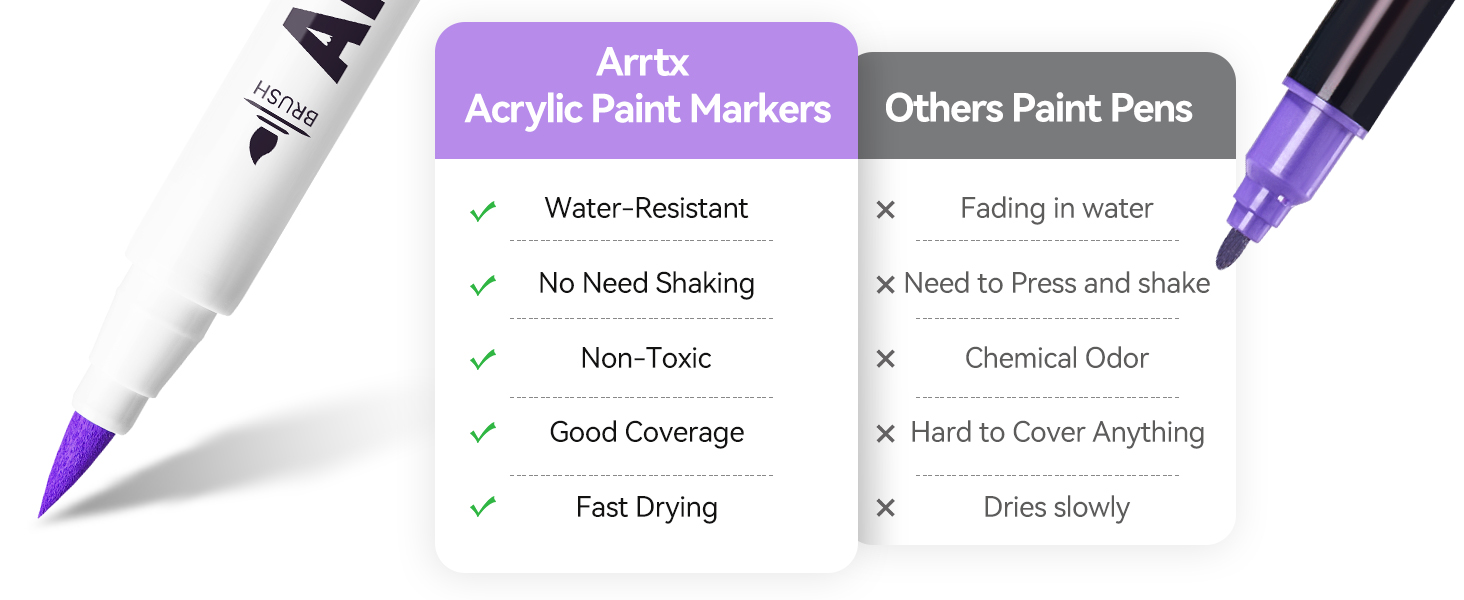Image resolution: width=1464 pixels, height=600 pixels.
Task: Click the green checkmark next to Fast Drying
Action: tap(483, 507)
